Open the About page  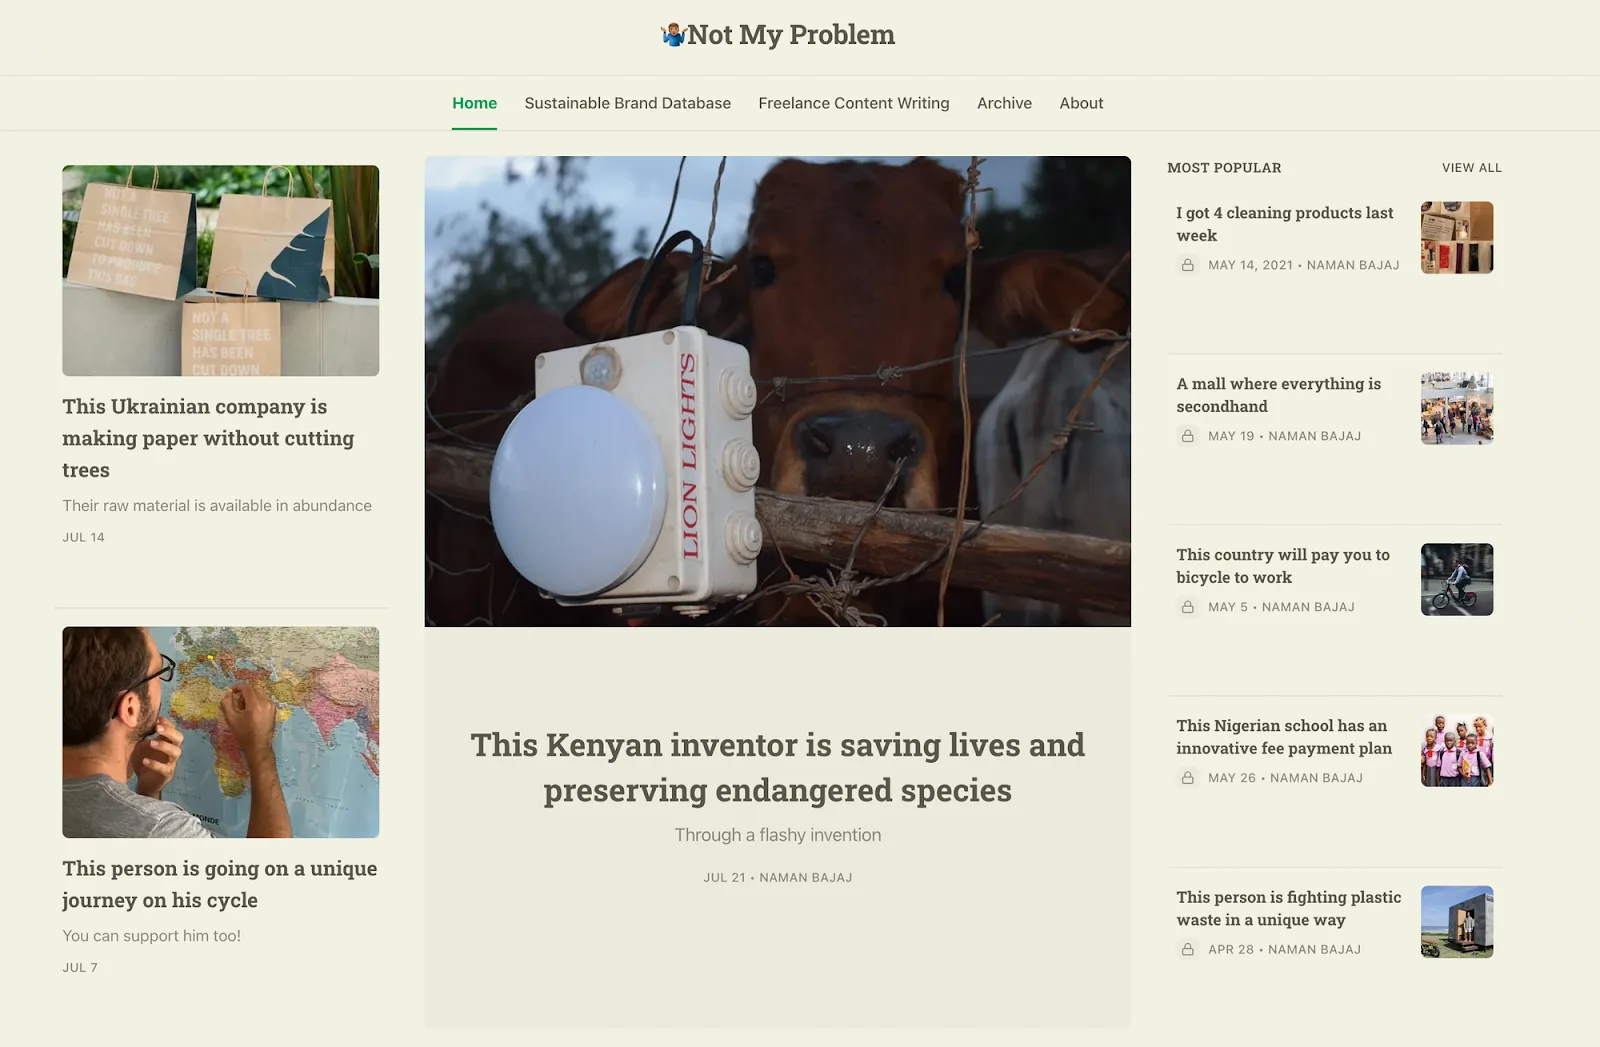pos(1081,103)
